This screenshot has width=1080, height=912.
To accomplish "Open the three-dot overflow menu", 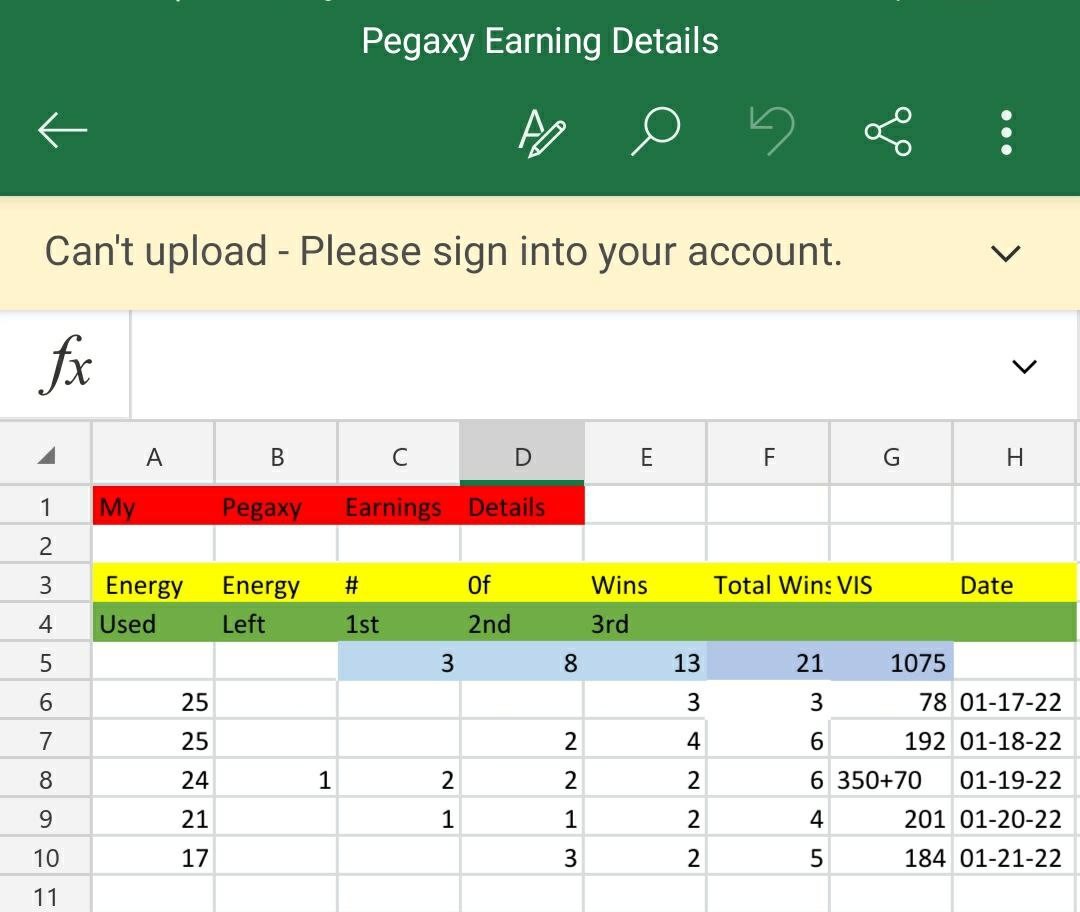I will [1006, 132].
